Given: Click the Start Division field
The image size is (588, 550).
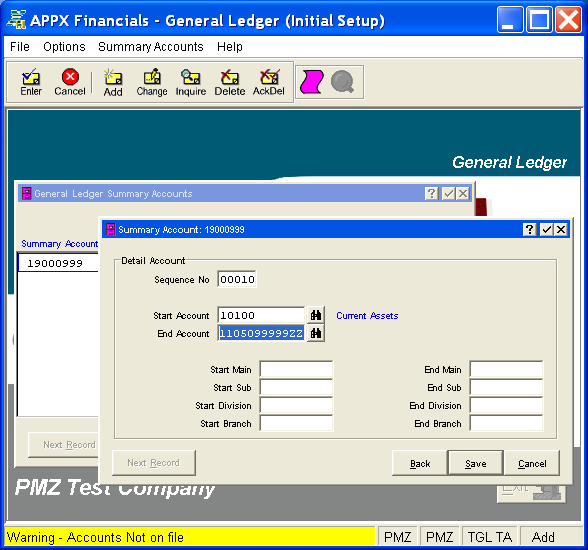Looking at the screenshot, I should pos(296,405).
